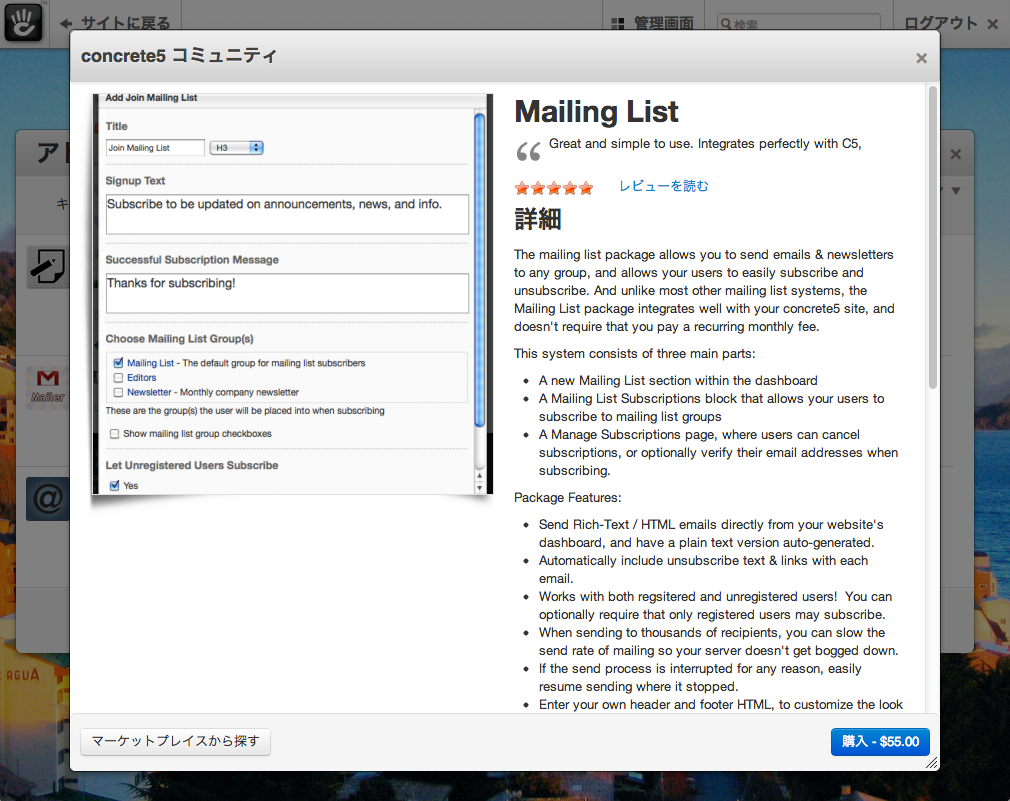Click the five-star rating icons
Image resolution: width=1010 pixels, height=801 pixels.
point(553,188)
